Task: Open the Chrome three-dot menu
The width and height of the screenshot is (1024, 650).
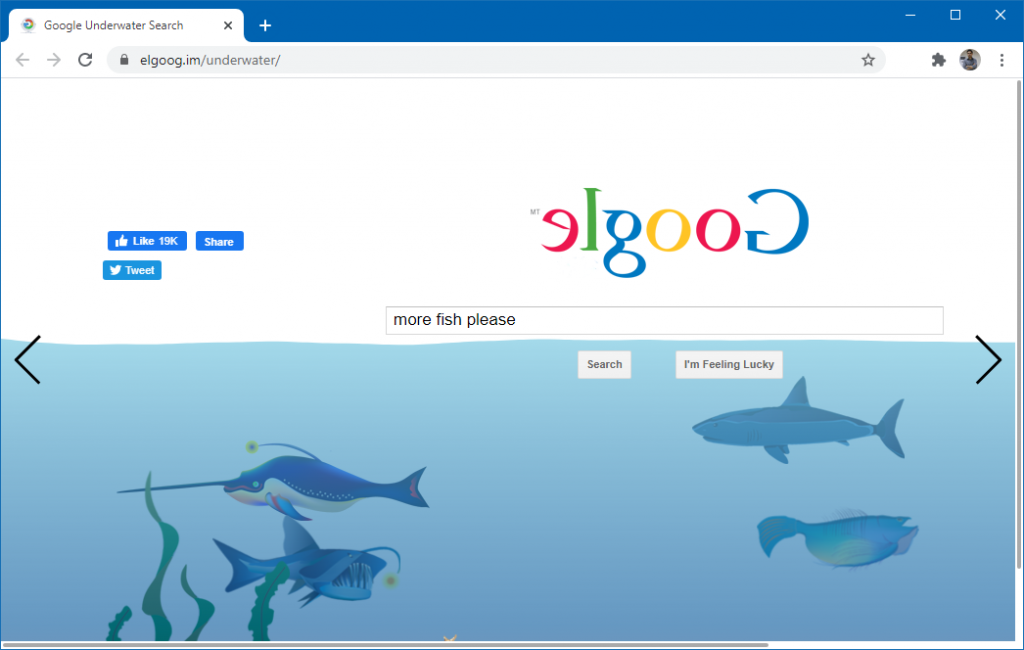Action: point(1002,59)
